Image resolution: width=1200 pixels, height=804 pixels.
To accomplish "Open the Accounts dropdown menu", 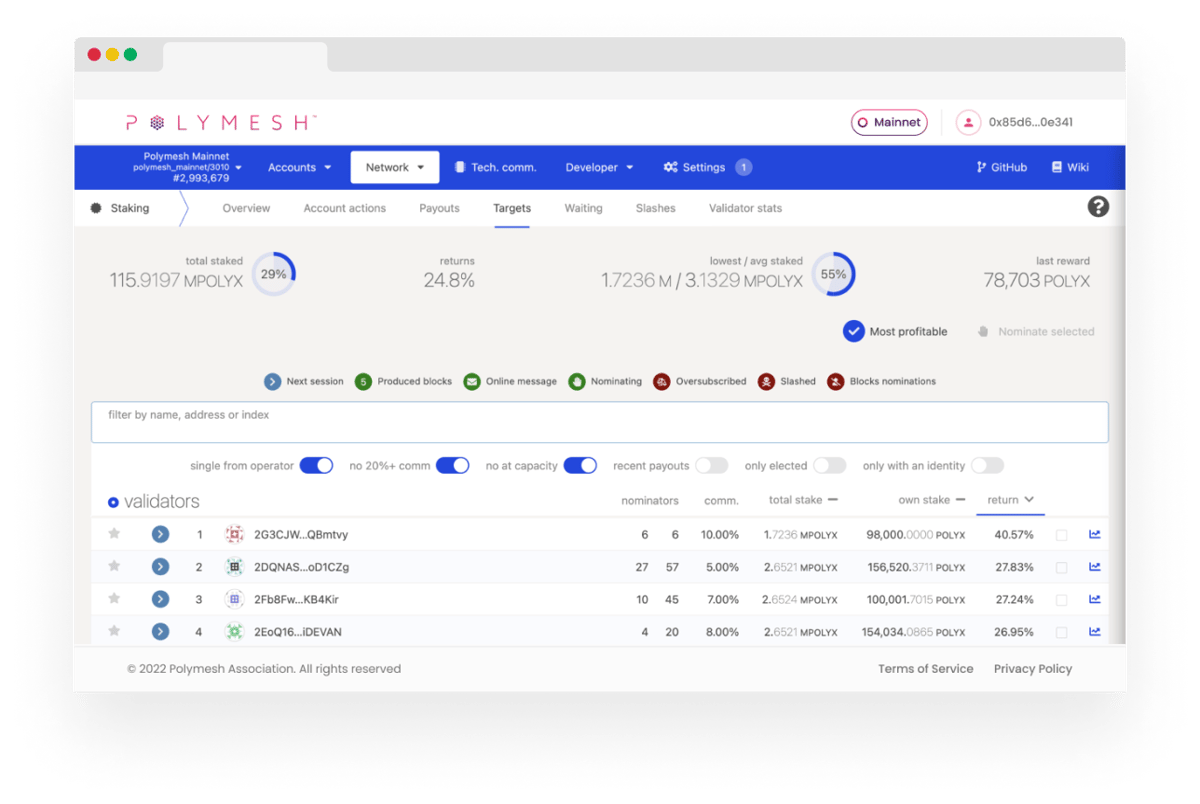I will [x=299, y=167].
